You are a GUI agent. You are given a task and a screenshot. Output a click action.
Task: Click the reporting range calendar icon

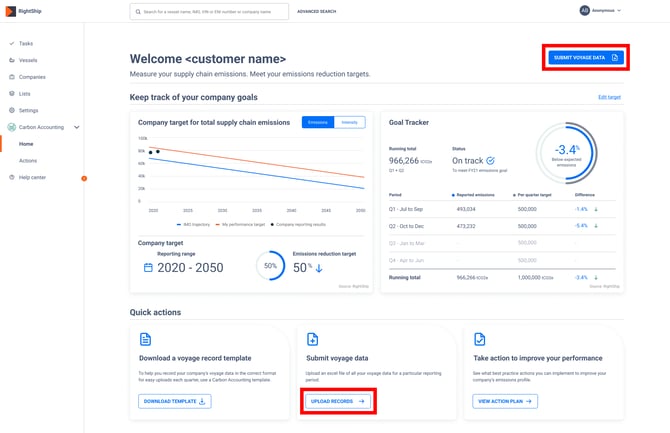coord(148,267)
